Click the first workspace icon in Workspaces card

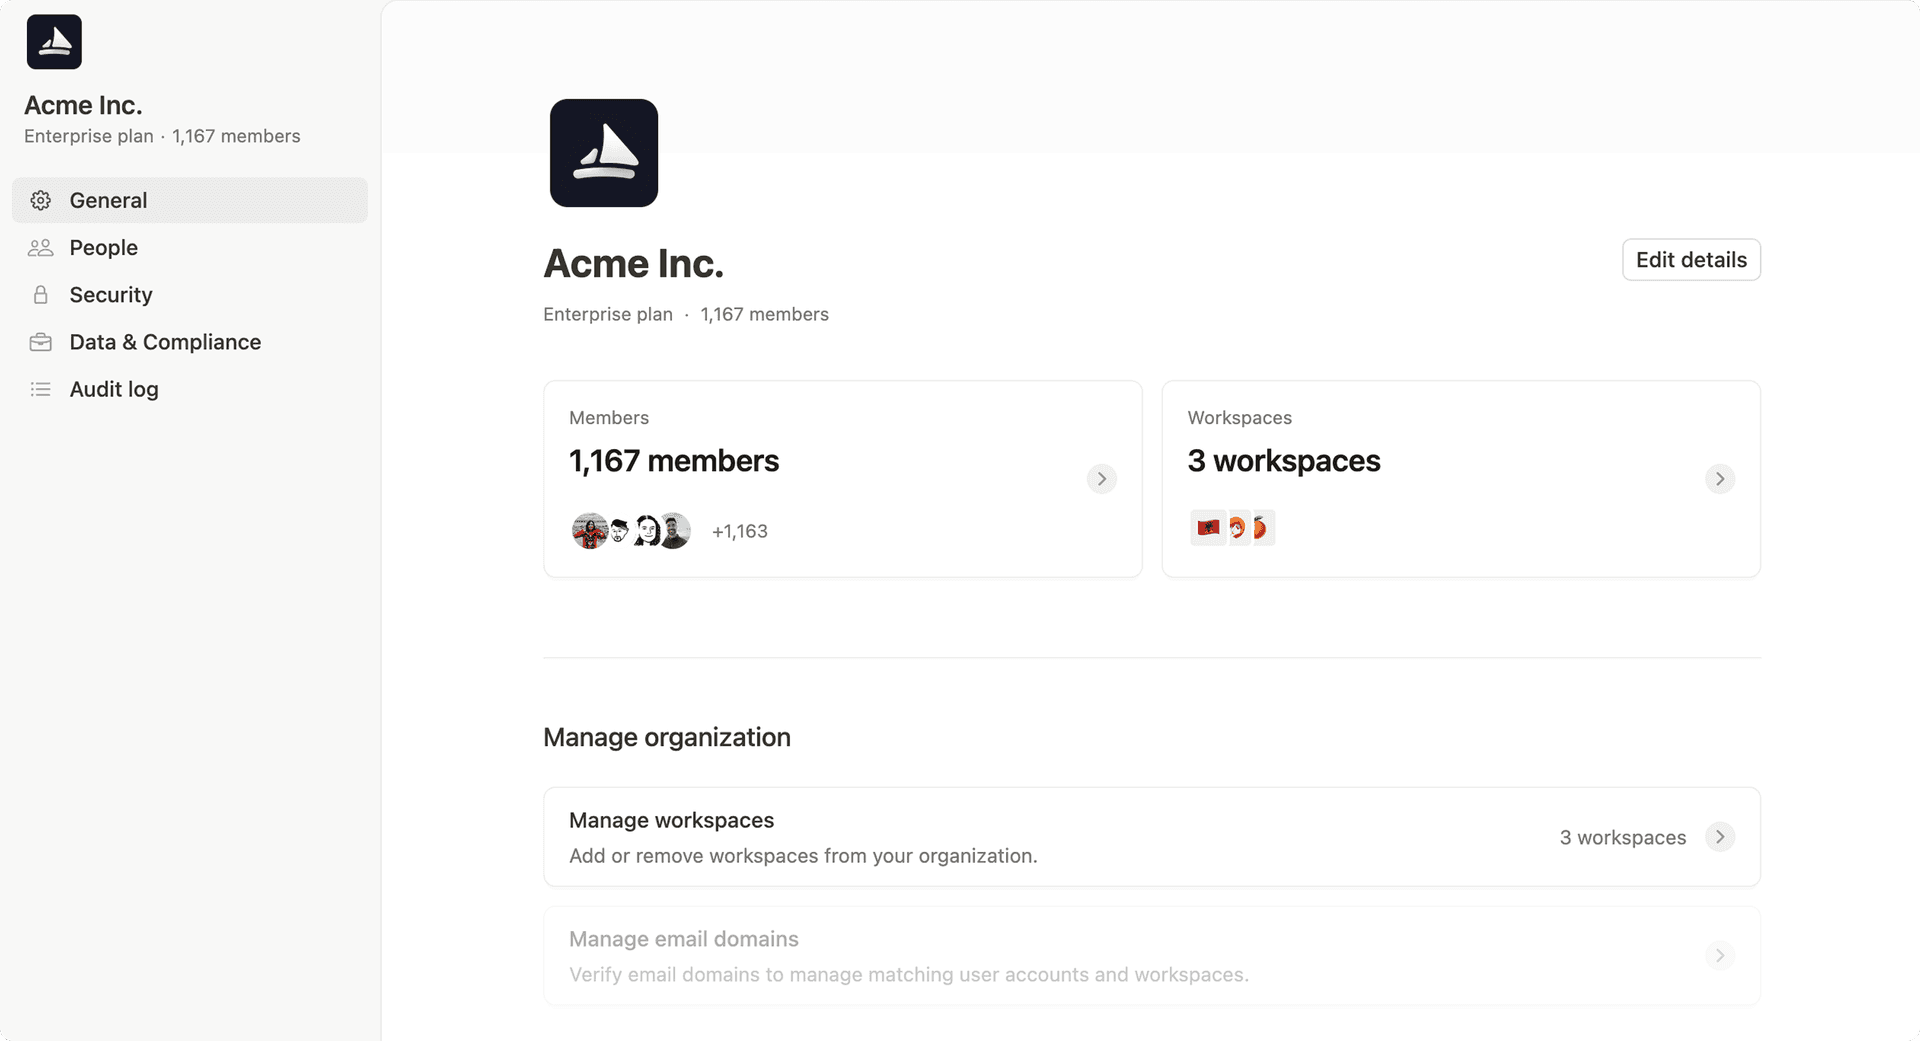[x=1208, y=528]
